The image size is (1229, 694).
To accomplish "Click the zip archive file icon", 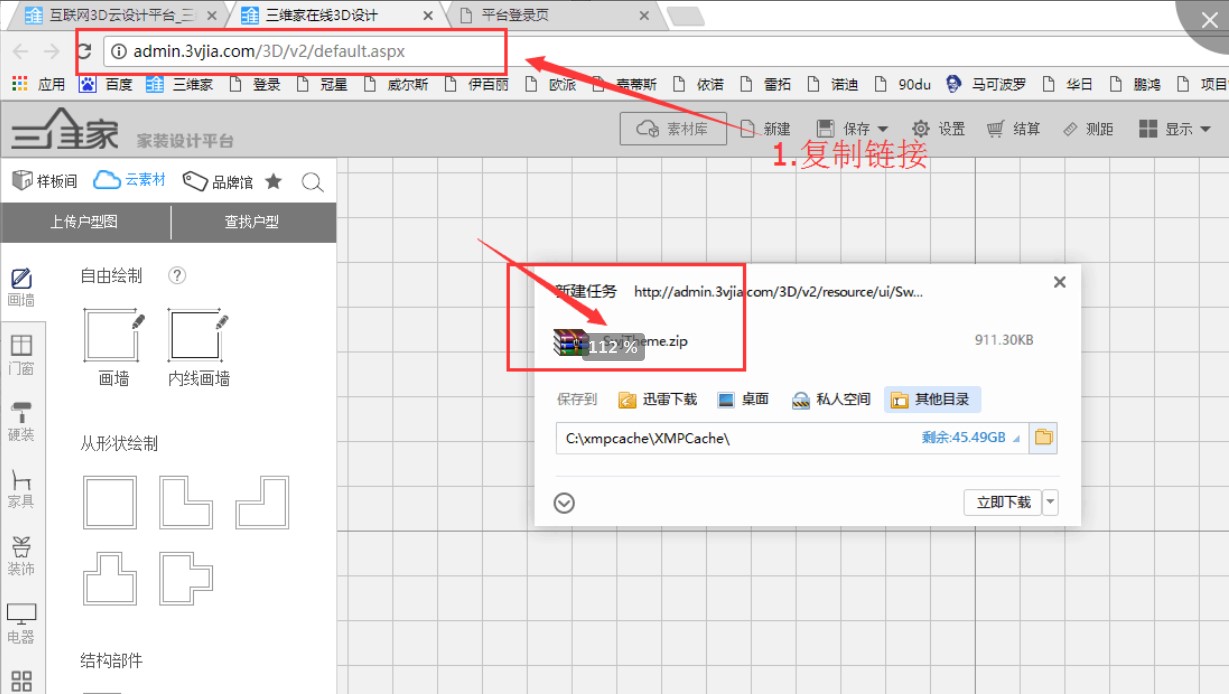I will (x=569, y=342).
